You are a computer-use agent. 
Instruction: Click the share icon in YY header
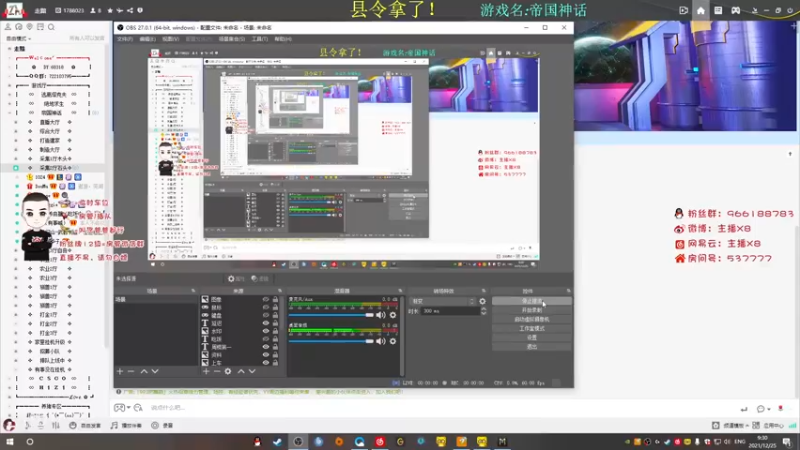[x=130, y=10]
